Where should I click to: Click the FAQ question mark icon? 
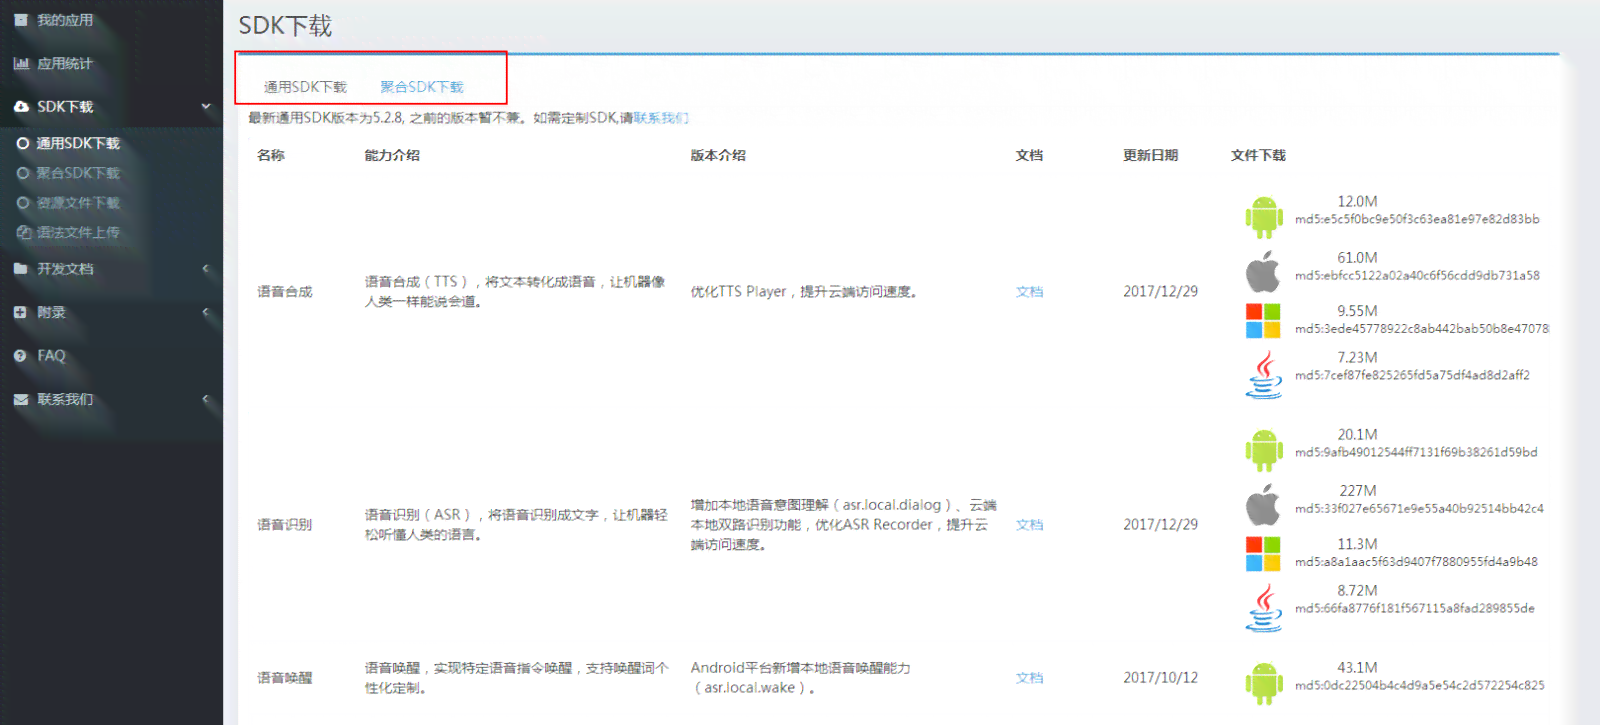point(21,356)
